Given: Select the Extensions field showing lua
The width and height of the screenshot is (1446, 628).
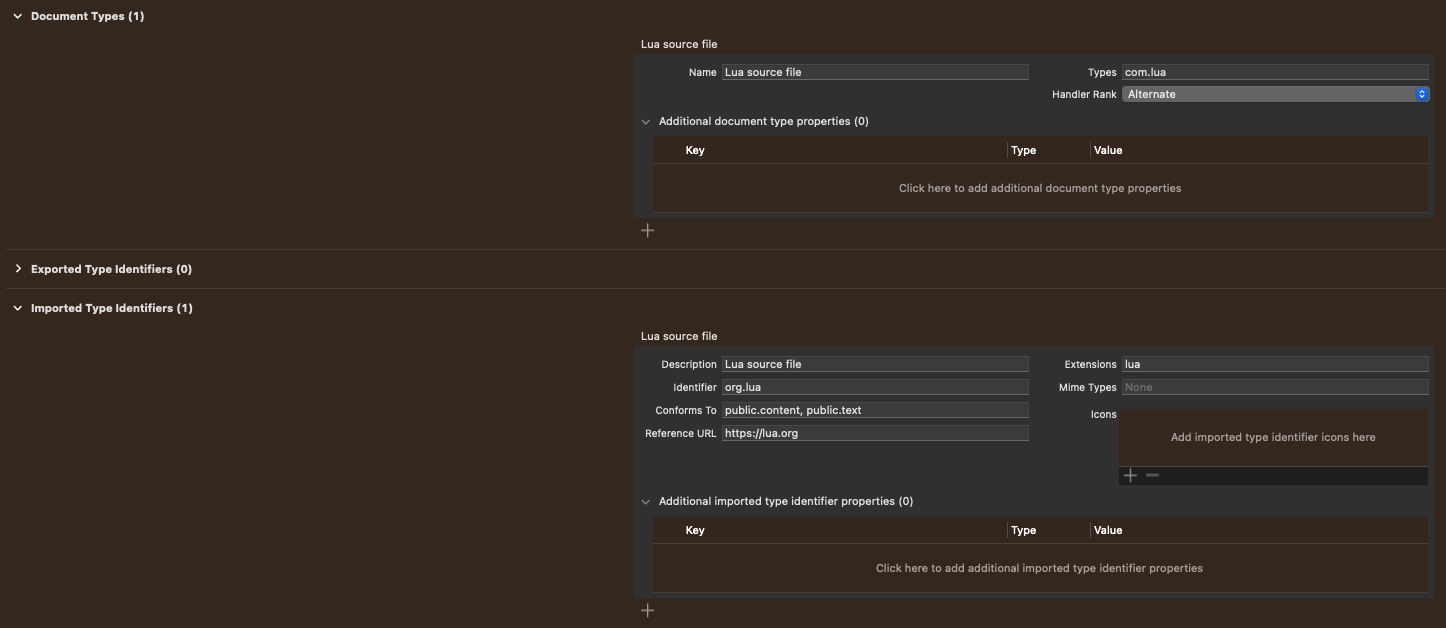Looking at the screenshot, I should tap(1275, 363).
